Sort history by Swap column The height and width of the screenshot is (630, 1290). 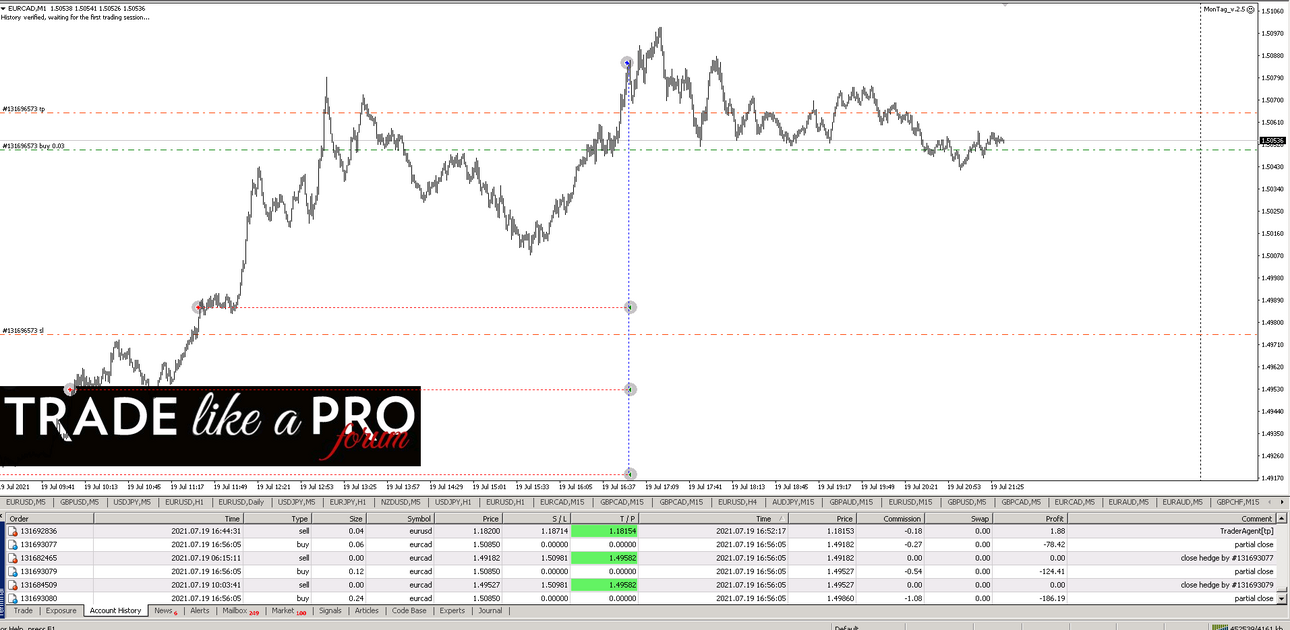click(x=958, y=518)
